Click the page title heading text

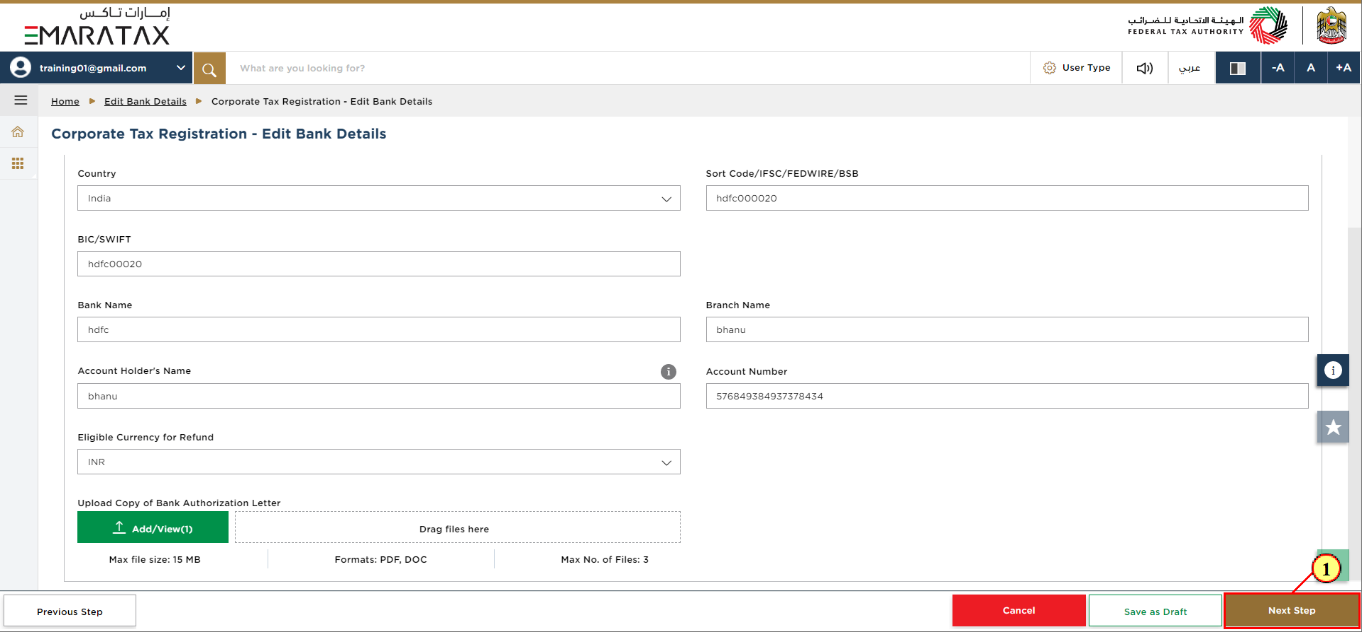tap(219, 134)
